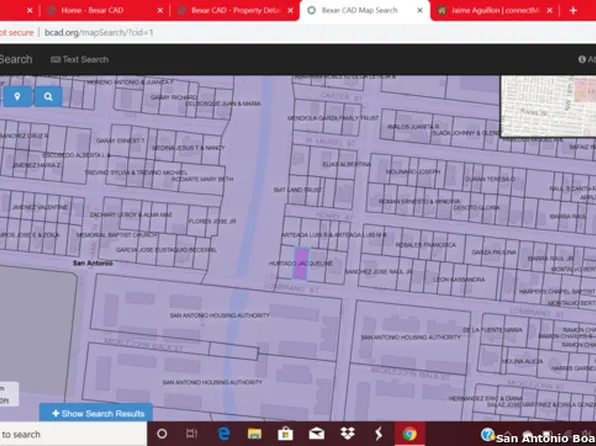Click the map pin locate button
The image size is (596, 446).
(17, 97)
